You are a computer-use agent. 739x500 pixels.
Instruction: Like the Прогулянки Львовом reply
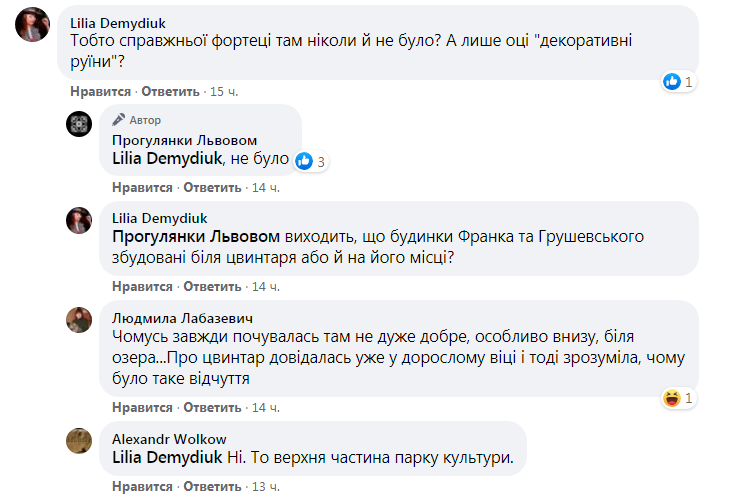(137, 188)
